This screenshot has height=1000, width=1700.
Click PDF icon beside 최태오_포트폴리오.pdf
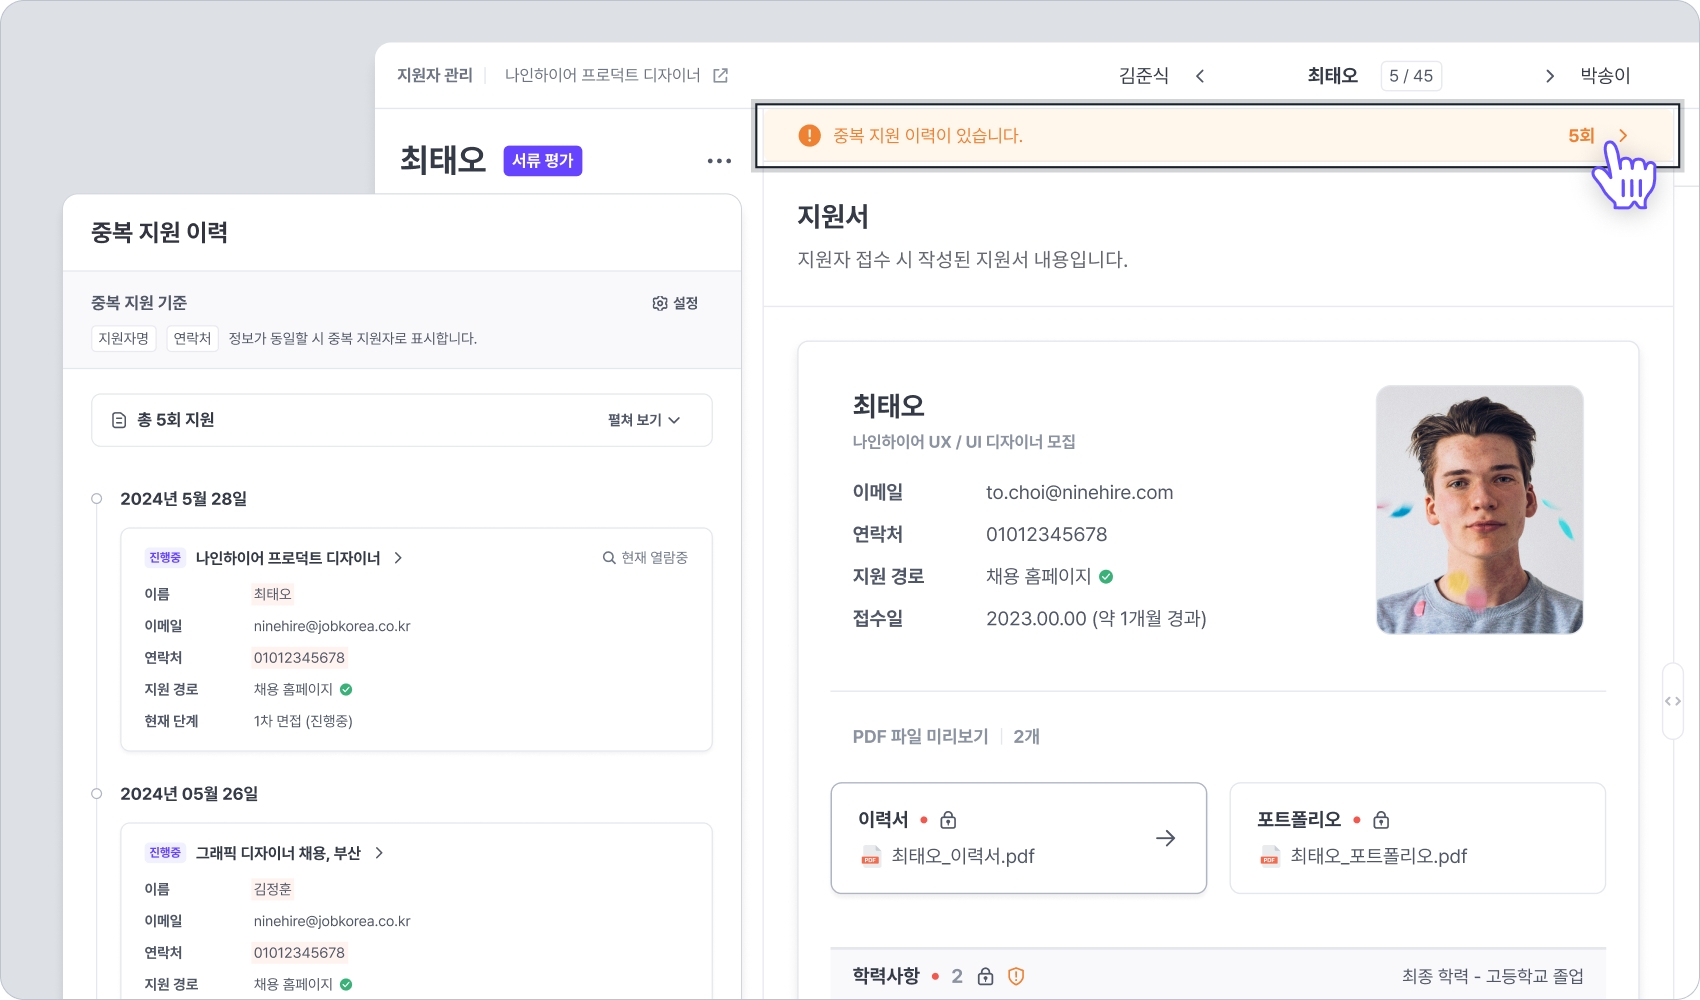tap(1270, 856)
